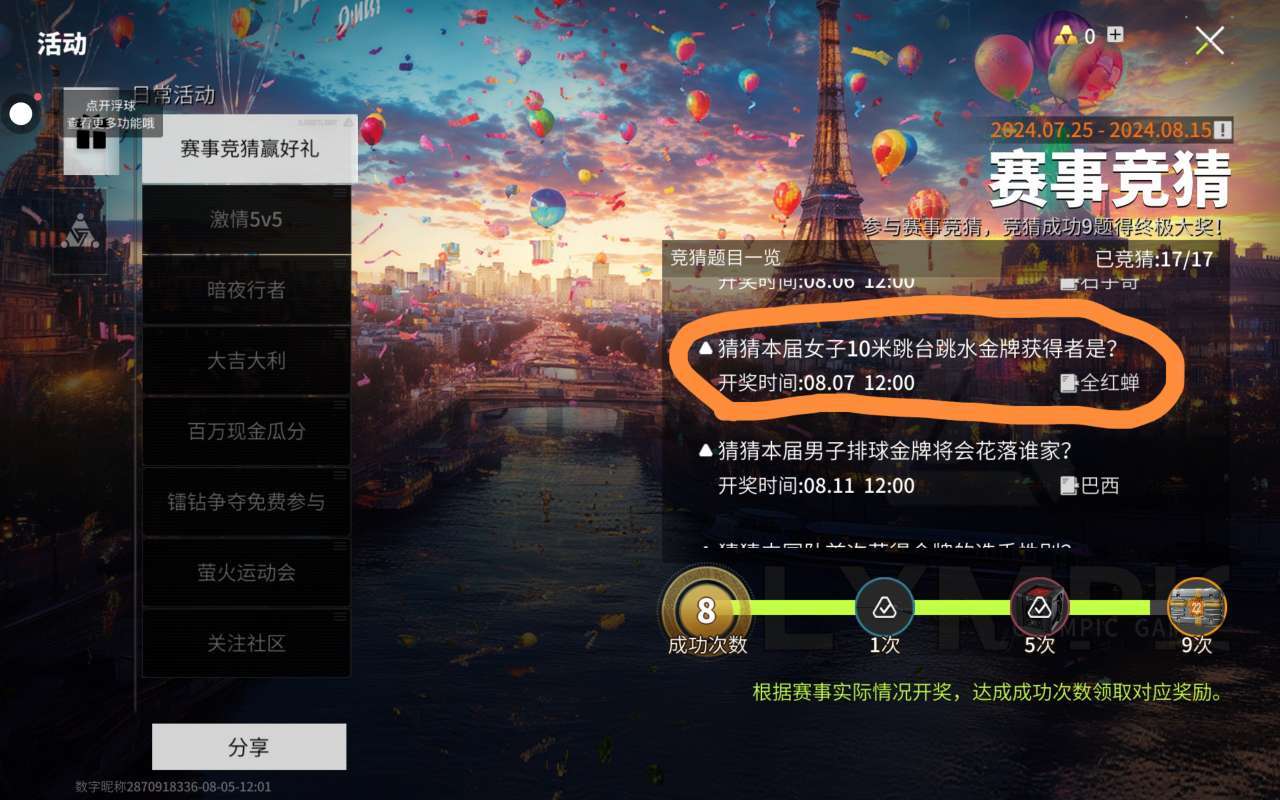Open the 9次 grand prize chest
Viewport: 1280px width, 800px height.
tap(1197, 607)
